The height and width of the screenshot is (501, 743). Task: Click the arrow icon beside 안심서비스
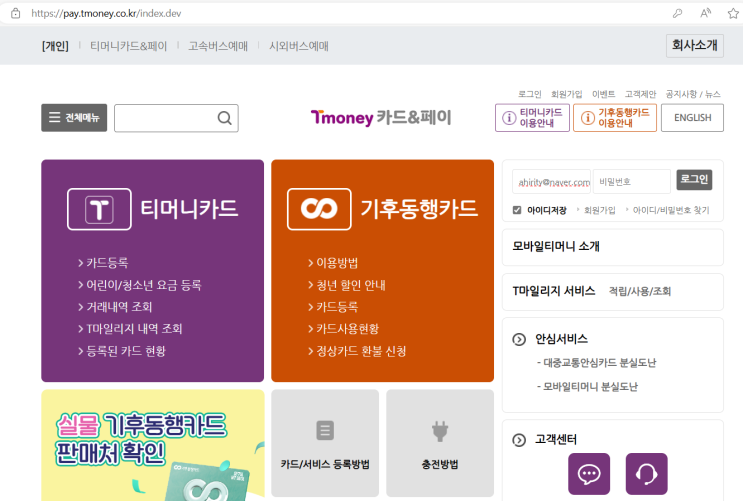pos(519,339)
